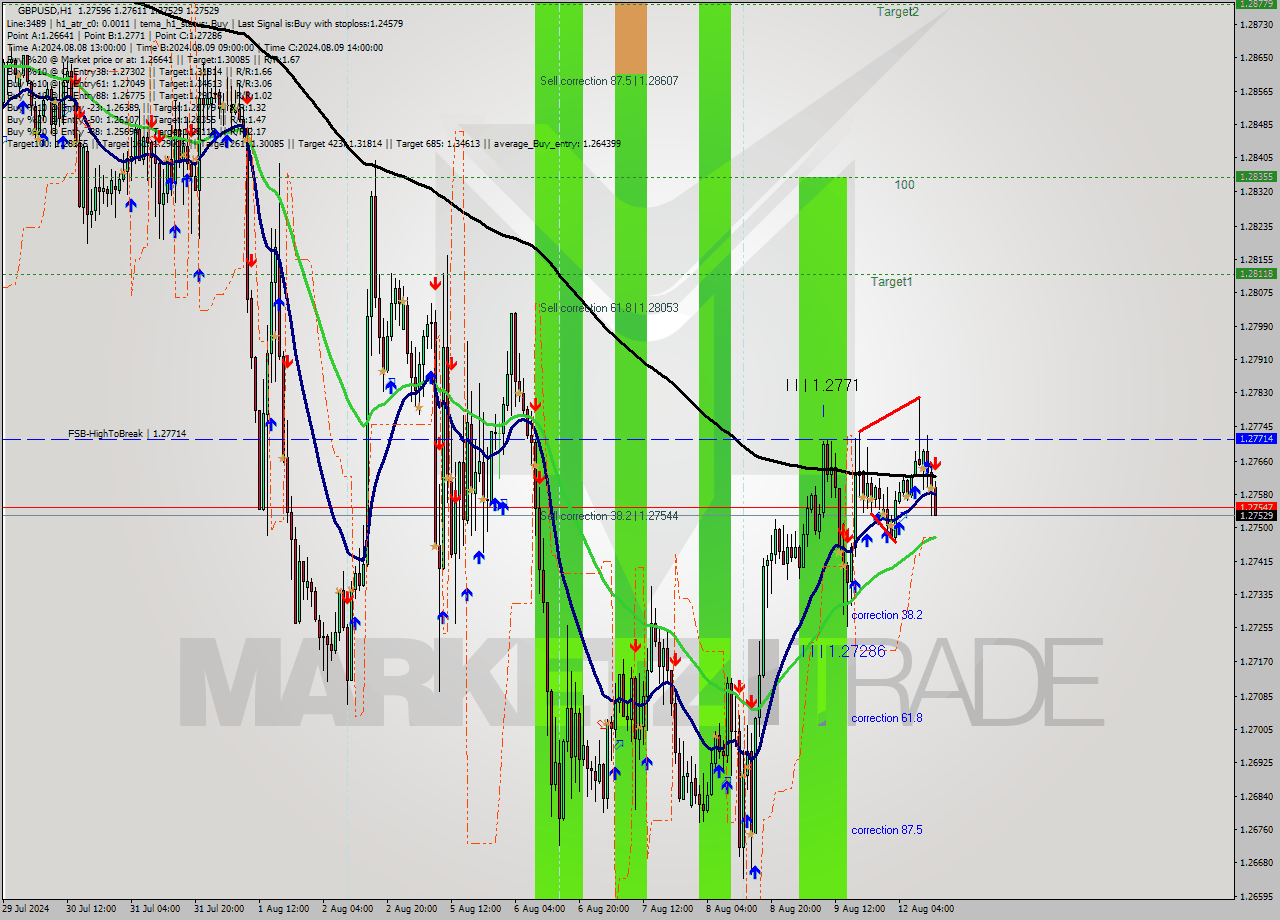
Task: Click the '9 Aug 12:00' time label
Action: point(859,909)
